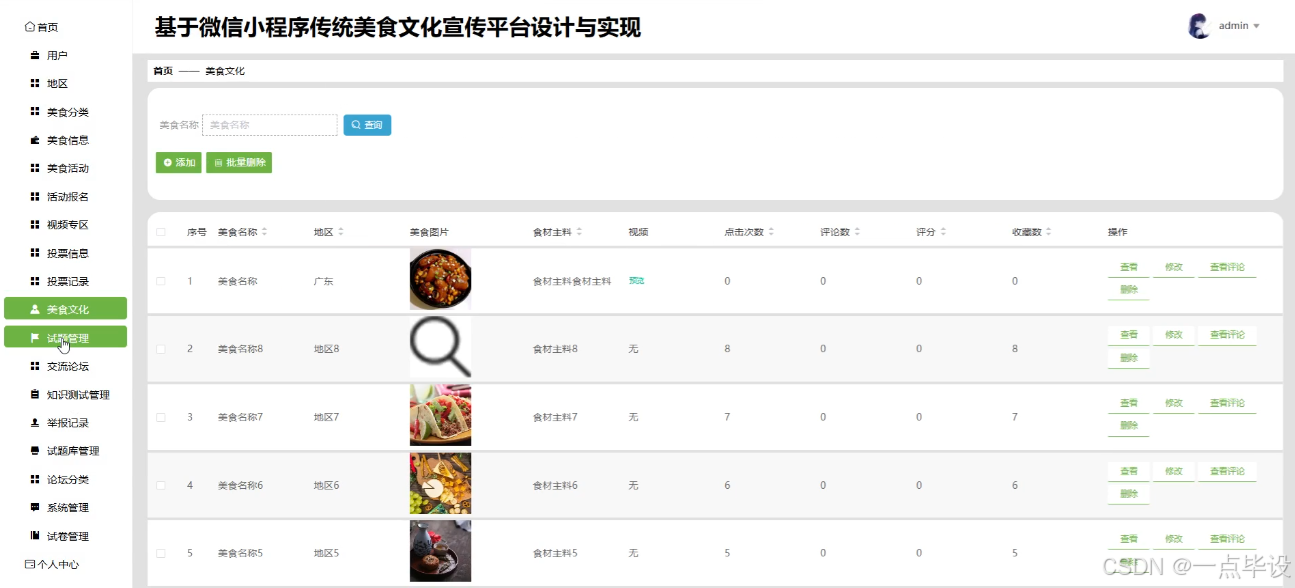Image resolution: width=1295 pixels, height=588 pixels.
Task: Open 论坛分类 in the sidebar menu
Action: pos(65,479)
